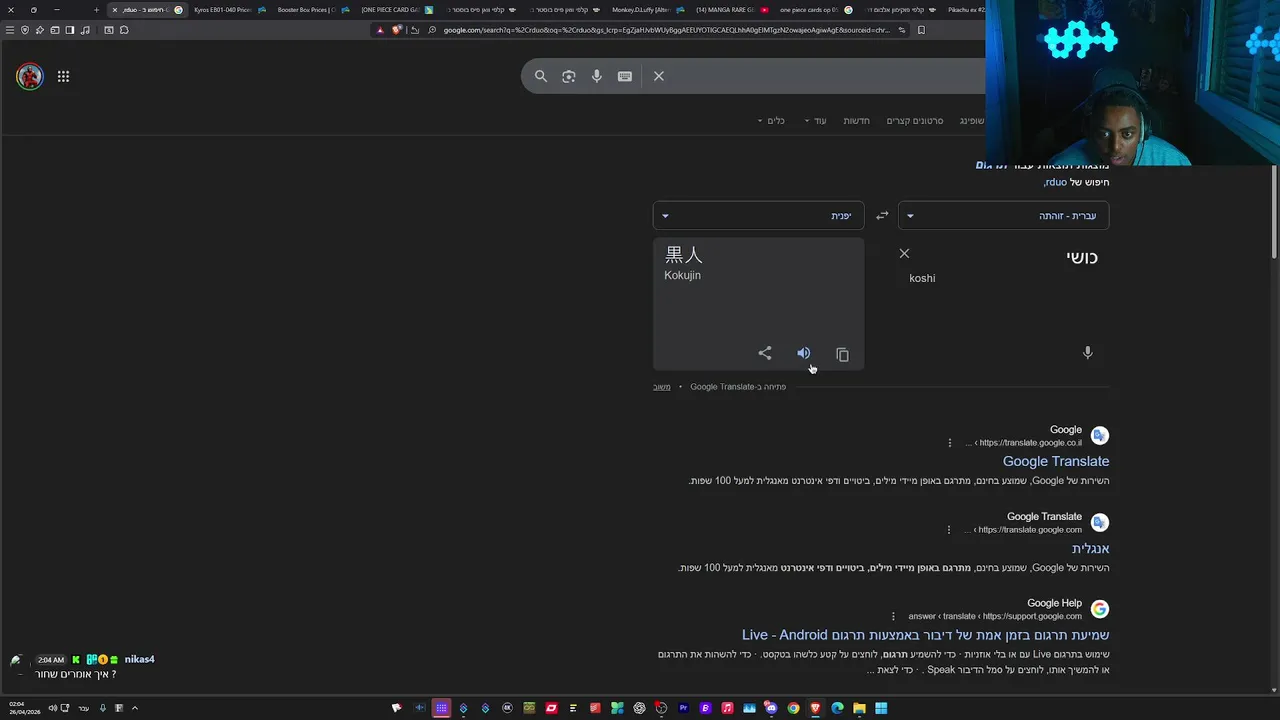This screenshot has height=720, width=1280.
Task: Switch to the סרטונים קצרים short videos tab
Action: 915,121
